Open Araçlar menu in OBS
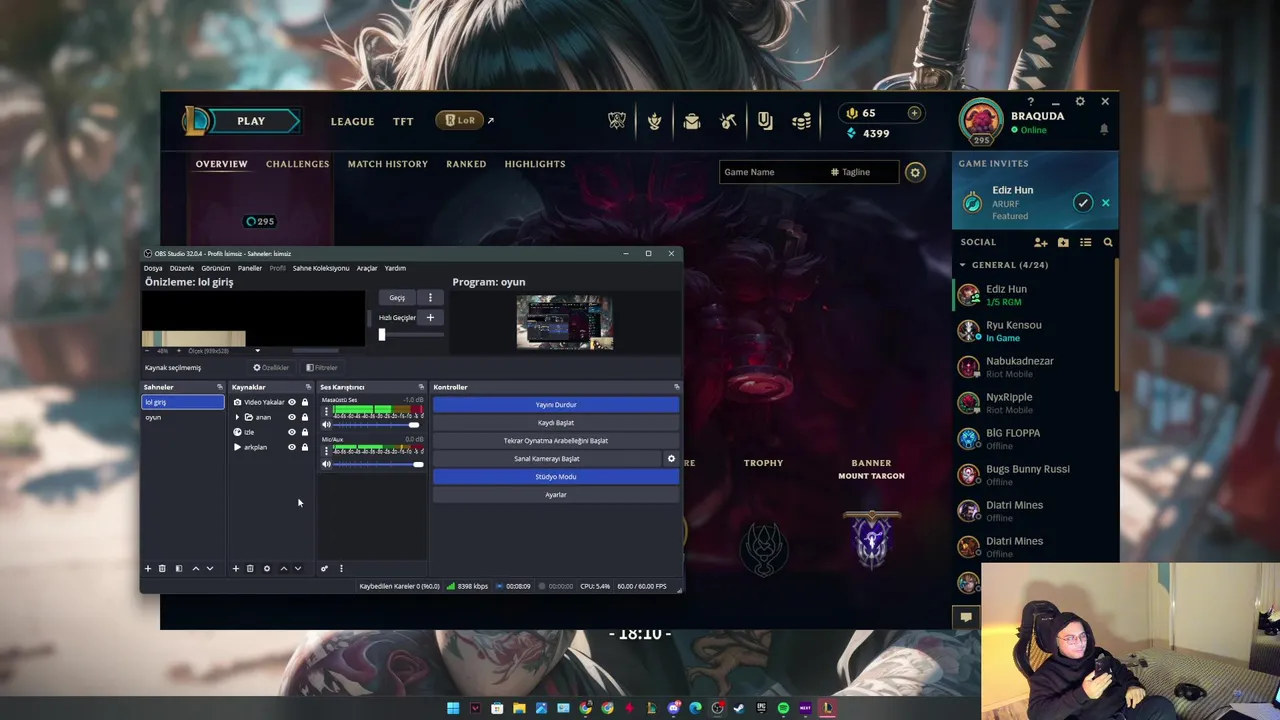Screen dimensions: 1280x720 point(367,268)
